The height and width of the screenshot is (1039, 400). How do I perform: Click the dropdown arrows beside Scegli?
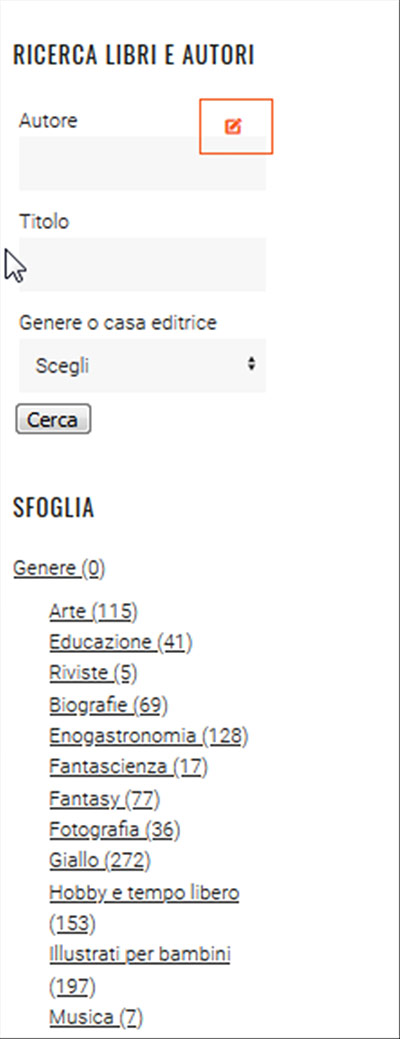coord(251,364)
